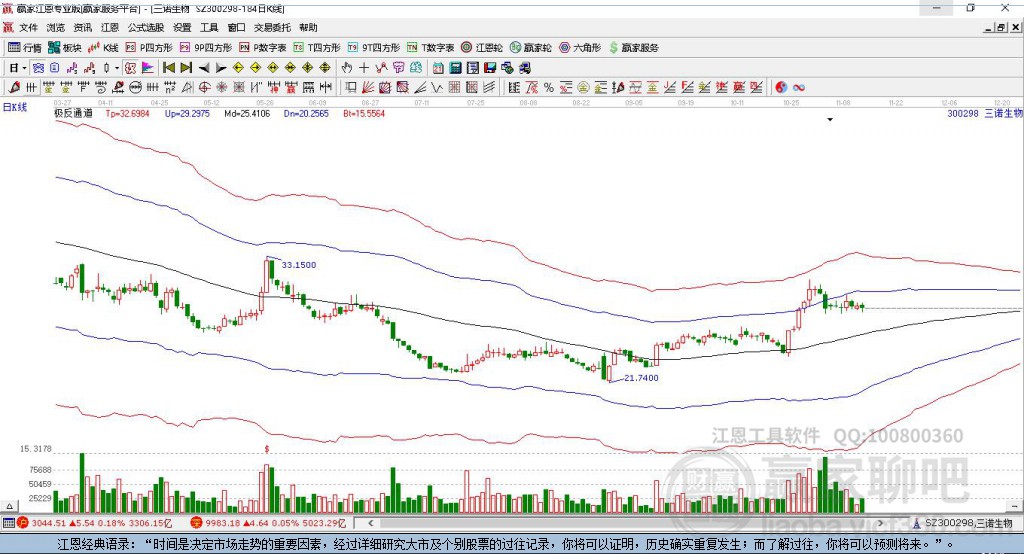Viewport: 1024px width, 554px height.
Task: Open 文件 menu
Action: tap(29, 27)
